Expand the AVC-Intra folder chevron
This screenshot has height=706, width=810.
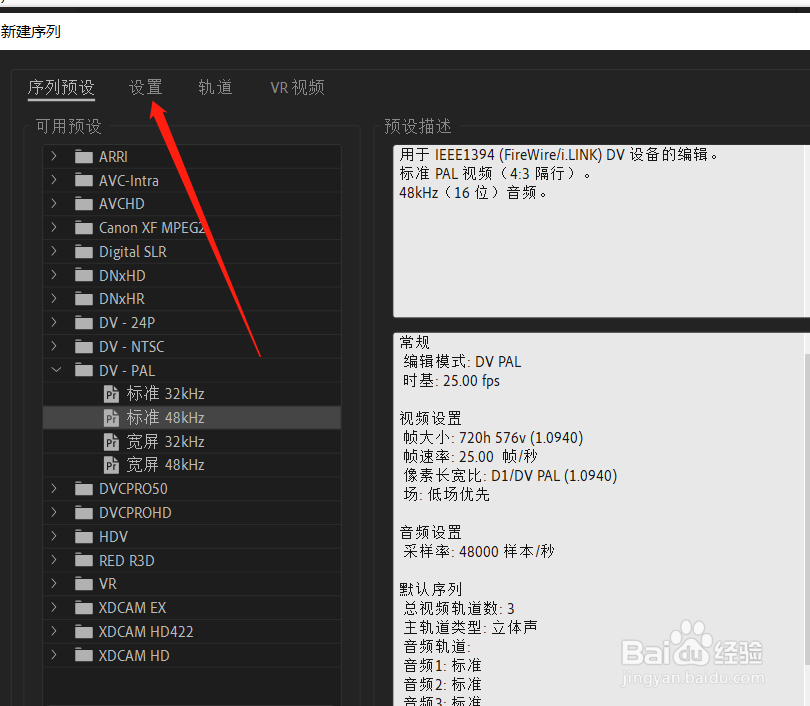[54, 180]
